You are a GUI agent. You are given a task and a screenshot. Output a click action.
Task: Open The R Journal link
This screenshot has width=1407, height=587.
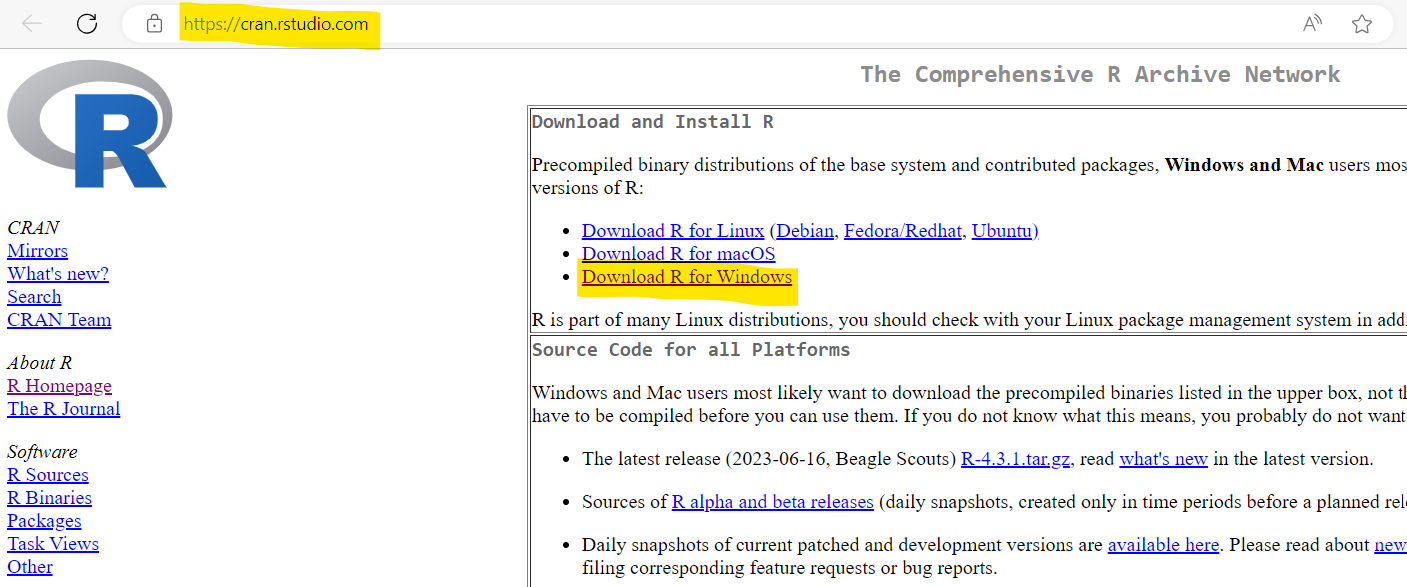63,409
